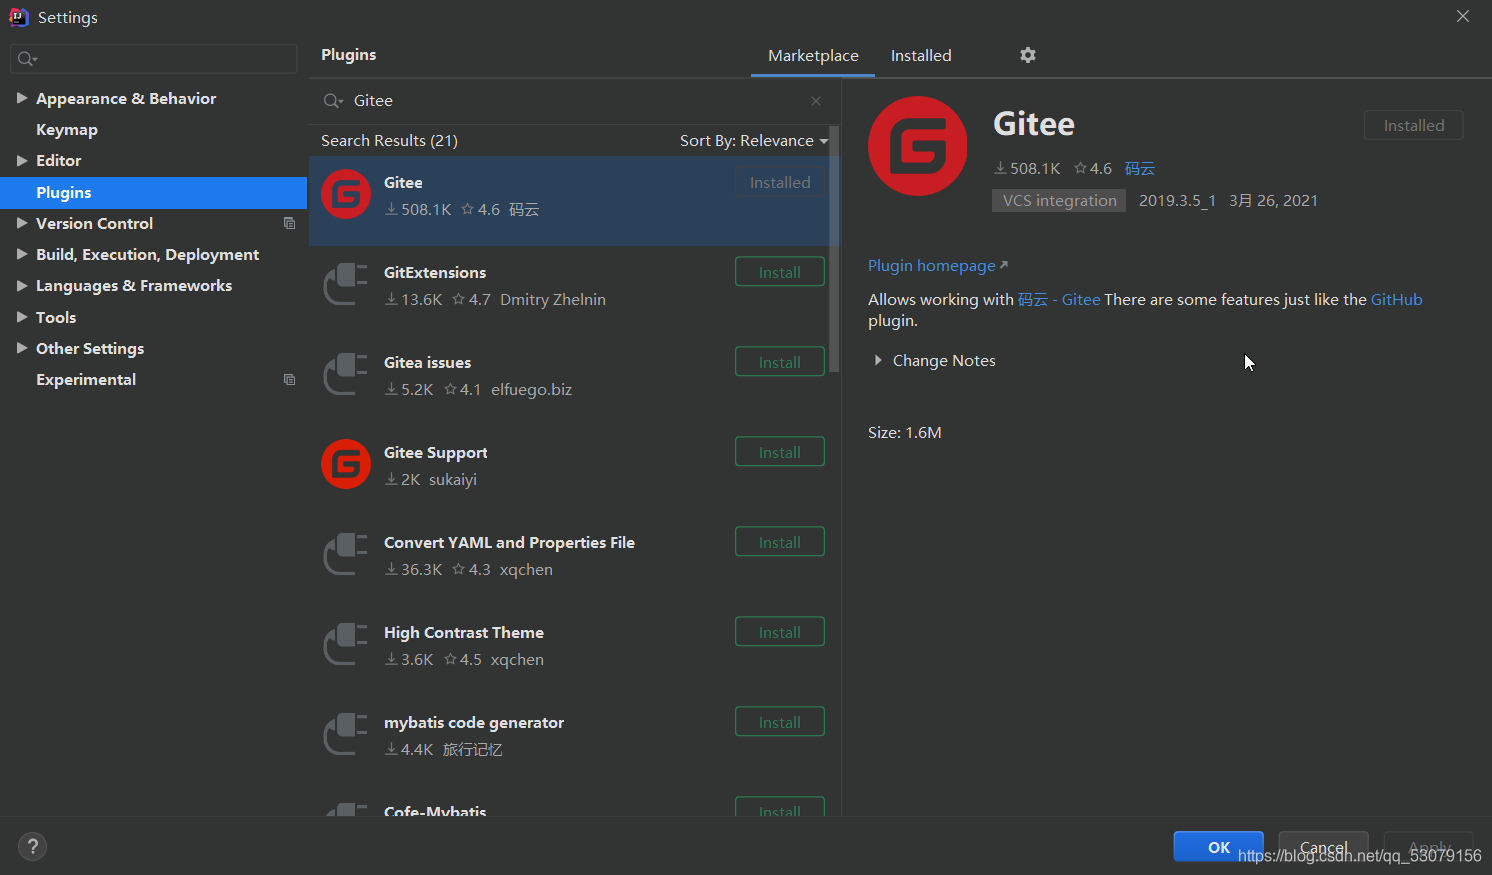Install the Gitee Support plugin
Screen dimensions: 1492x875
click(780, 452)
